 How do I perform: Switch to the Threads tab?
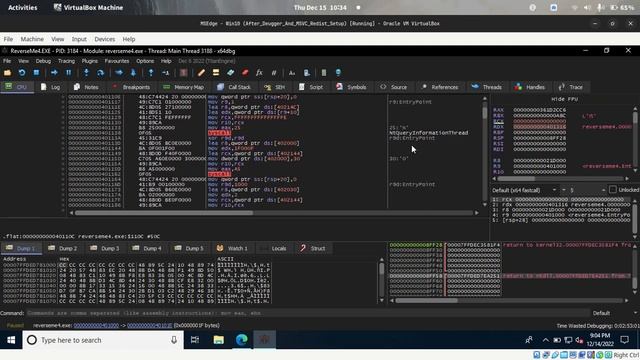coord(487,87)
